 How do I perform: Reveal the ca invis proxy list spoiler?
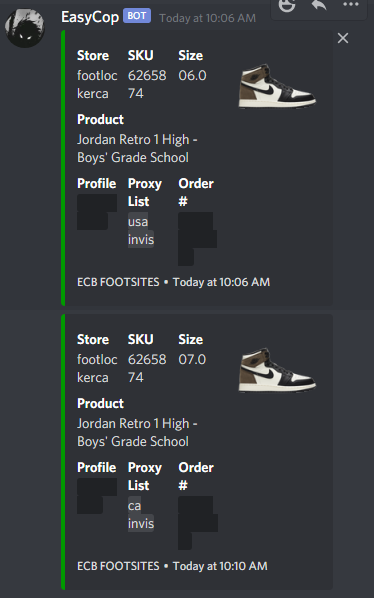(141, 514)
